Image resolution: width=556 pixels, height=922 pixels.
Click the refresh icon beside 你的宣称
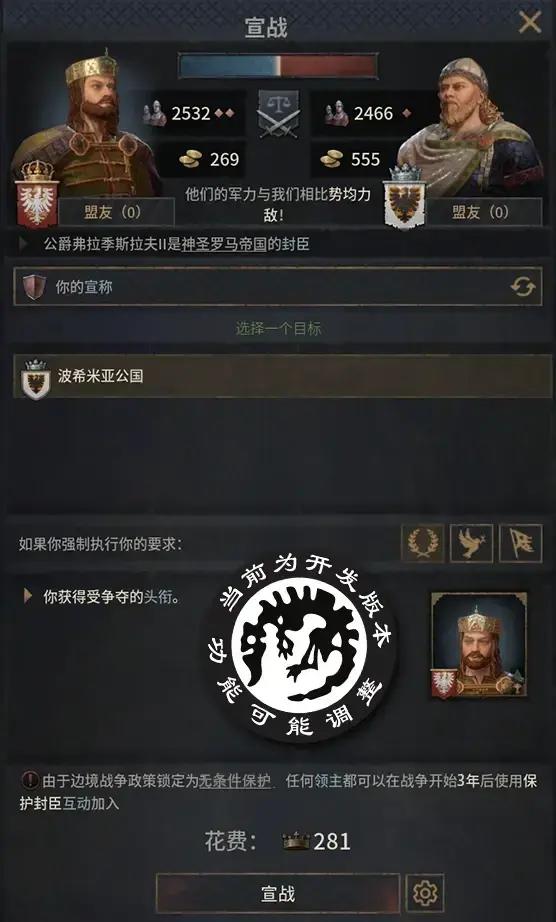(522, 287)
